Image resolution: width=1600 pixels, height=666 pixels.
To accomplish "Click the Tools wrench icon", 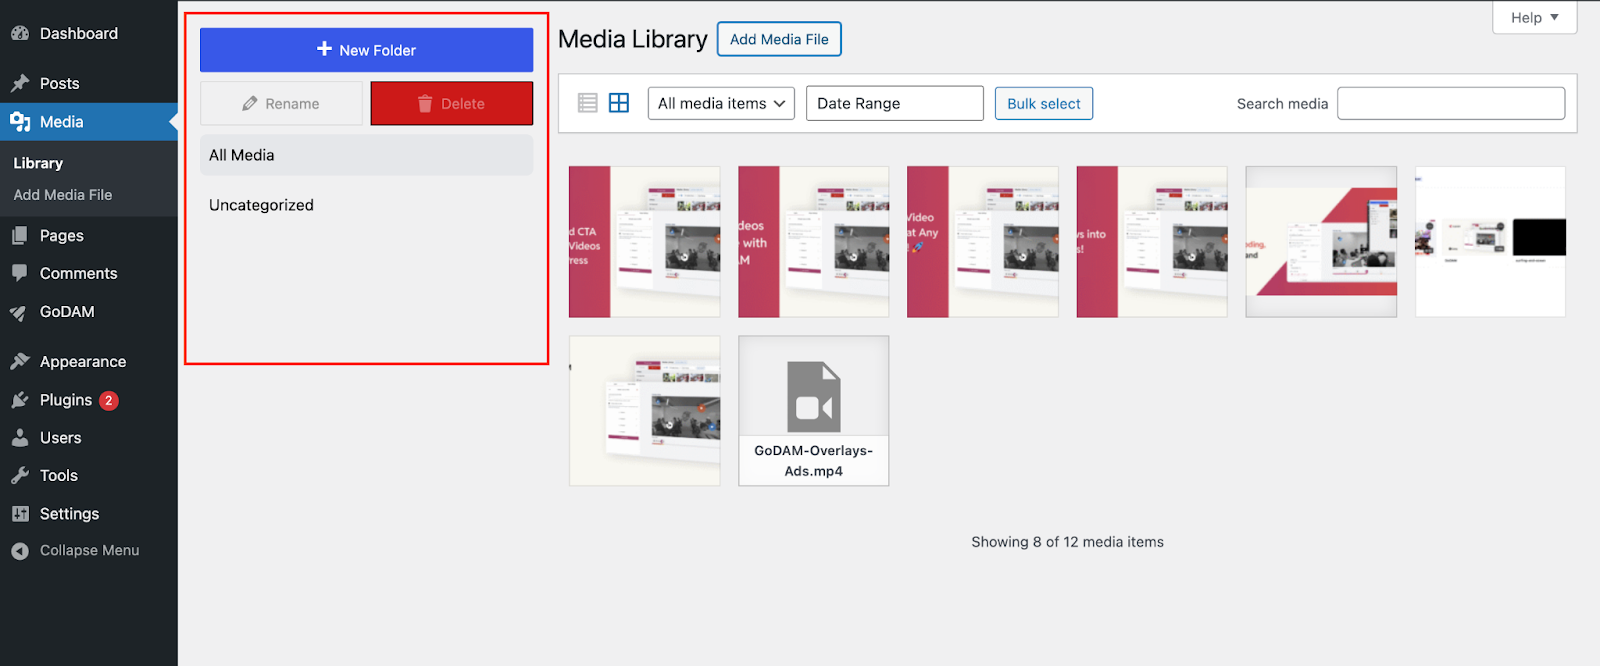I will pyautogui.click(x=19, y=476).
